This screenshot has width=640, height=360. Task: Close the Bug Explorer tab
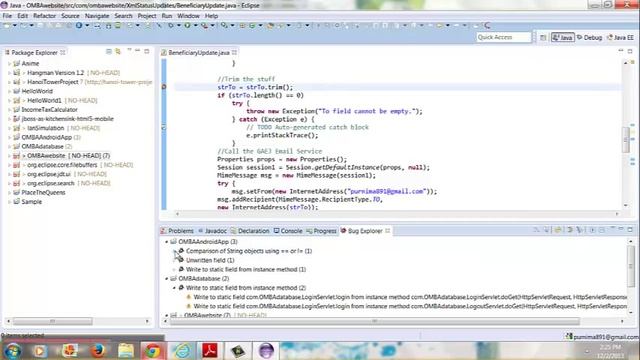387,231
